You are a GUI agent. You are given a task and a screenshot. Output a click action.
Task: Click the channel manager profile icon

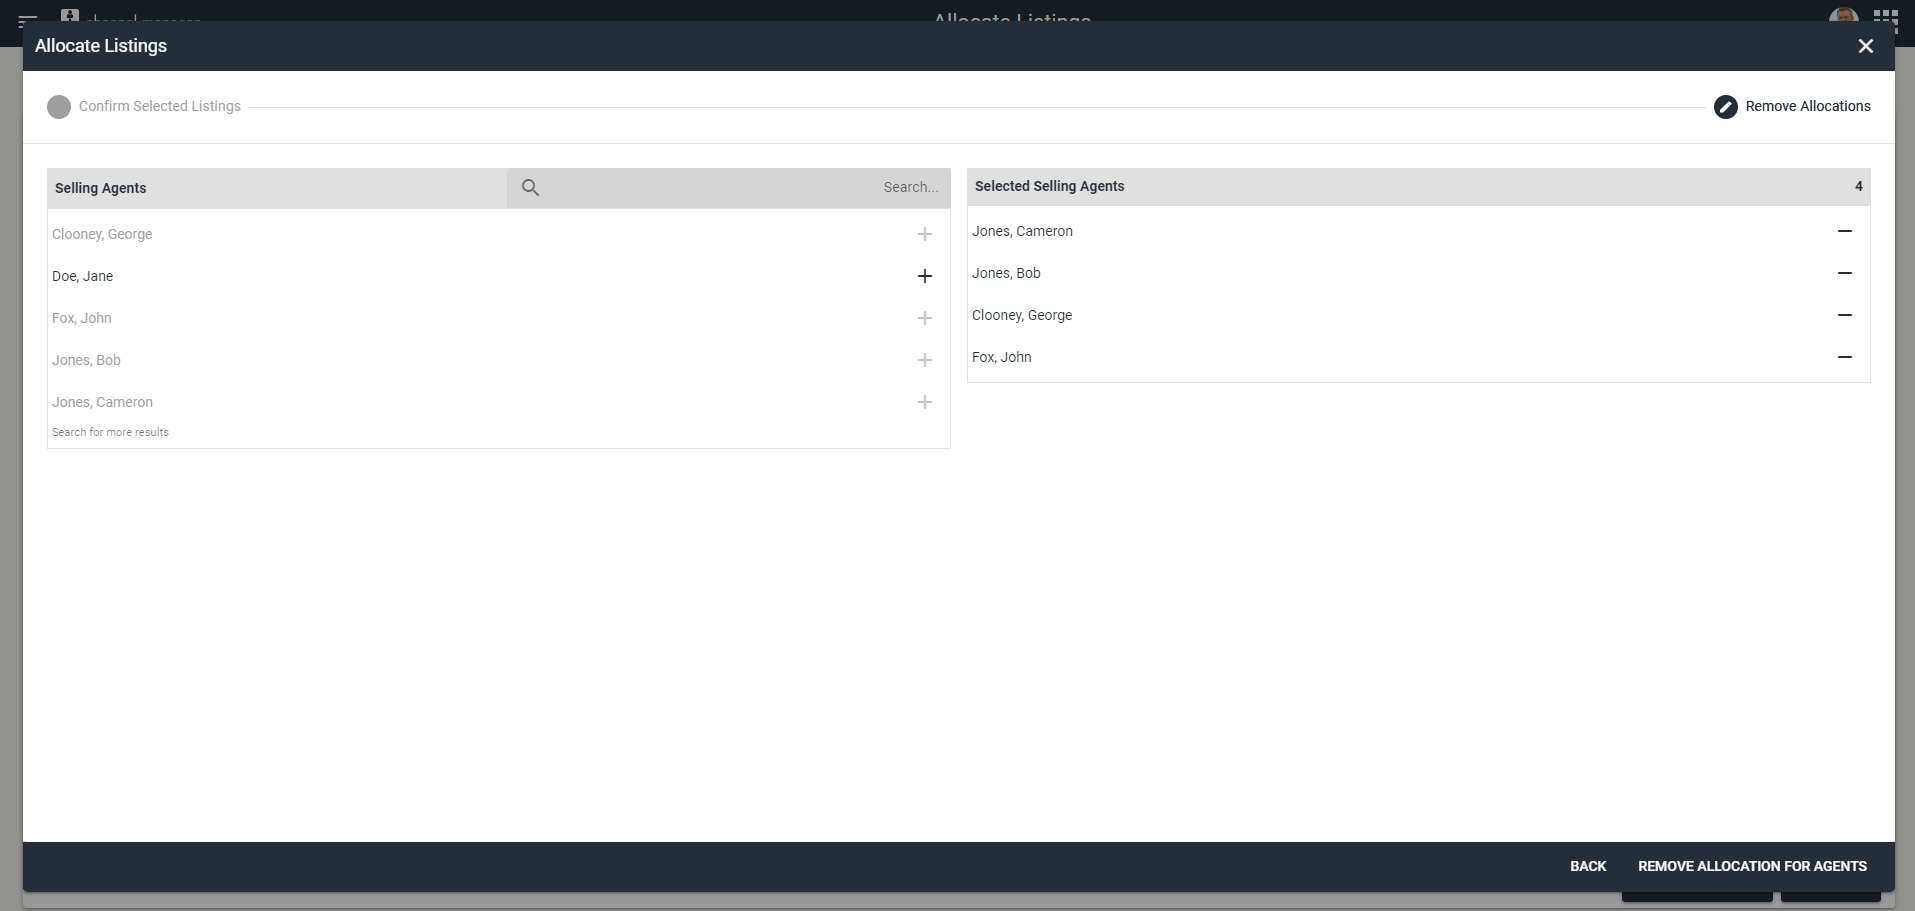tap(70, 15)
